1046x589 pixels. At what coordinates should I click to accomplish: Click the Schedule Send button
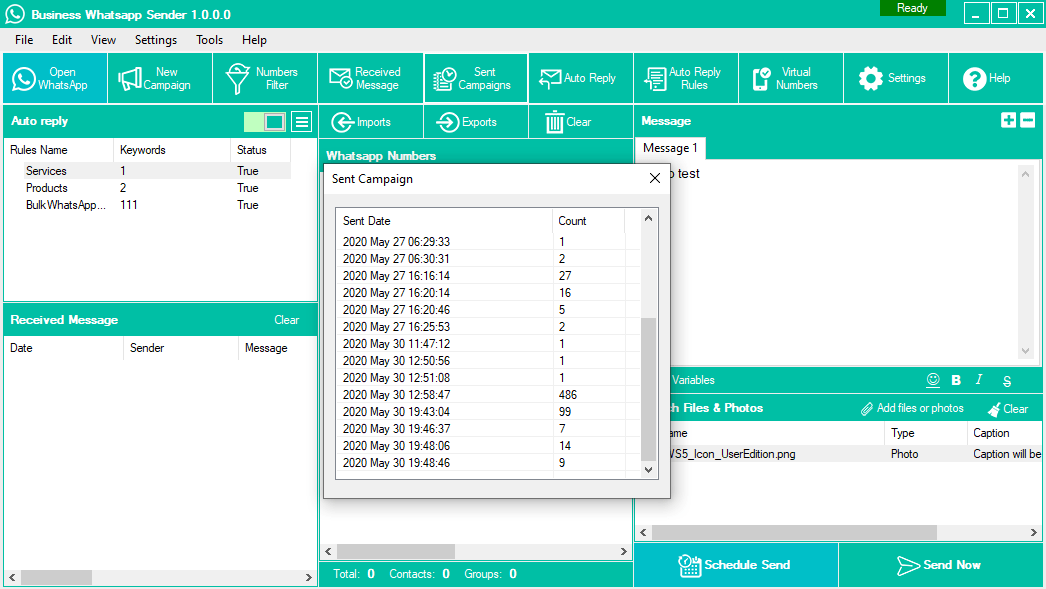pyautogui.click(x=735, y=565)
